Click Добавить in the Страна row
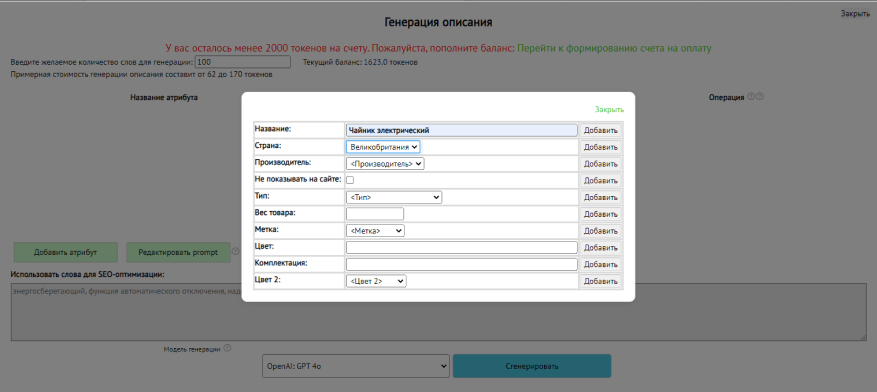 click(x=601, y=147)
